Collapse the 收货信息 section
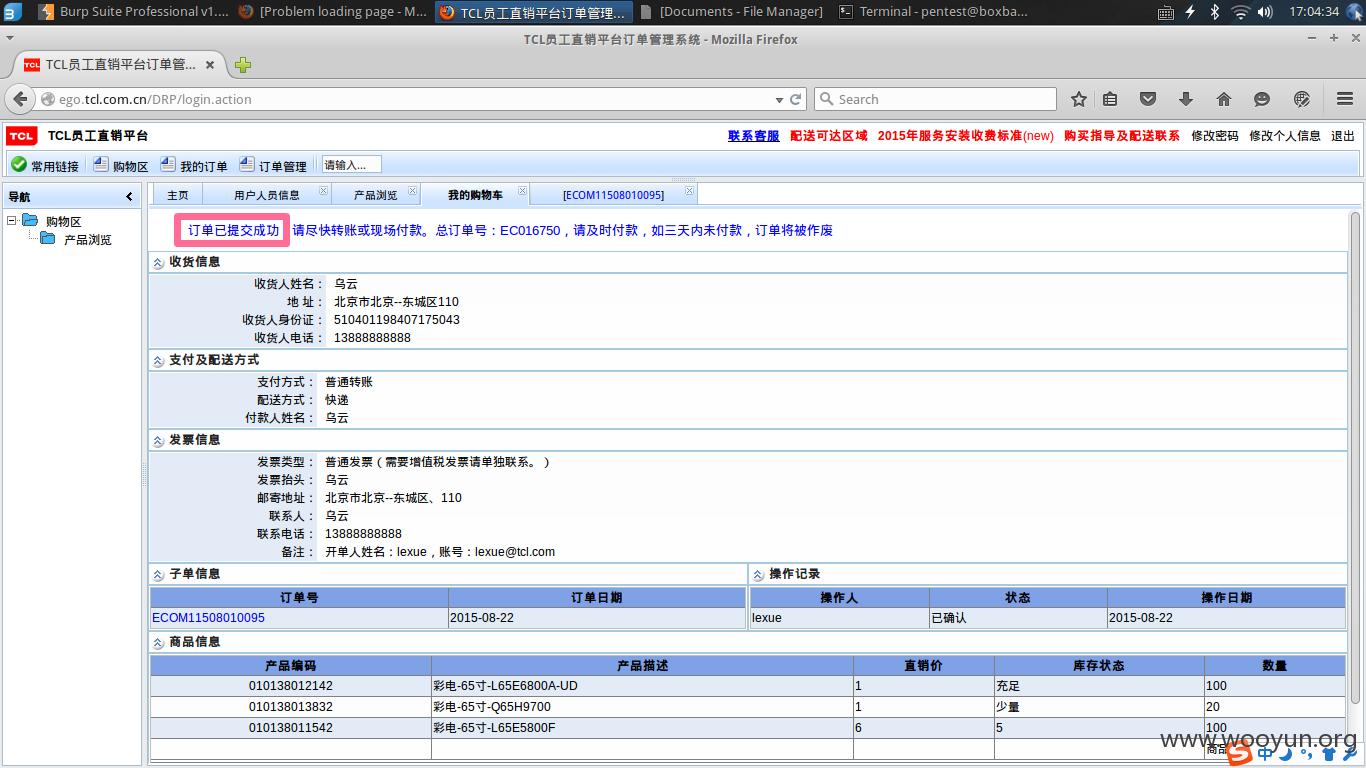 coord(158,263)
